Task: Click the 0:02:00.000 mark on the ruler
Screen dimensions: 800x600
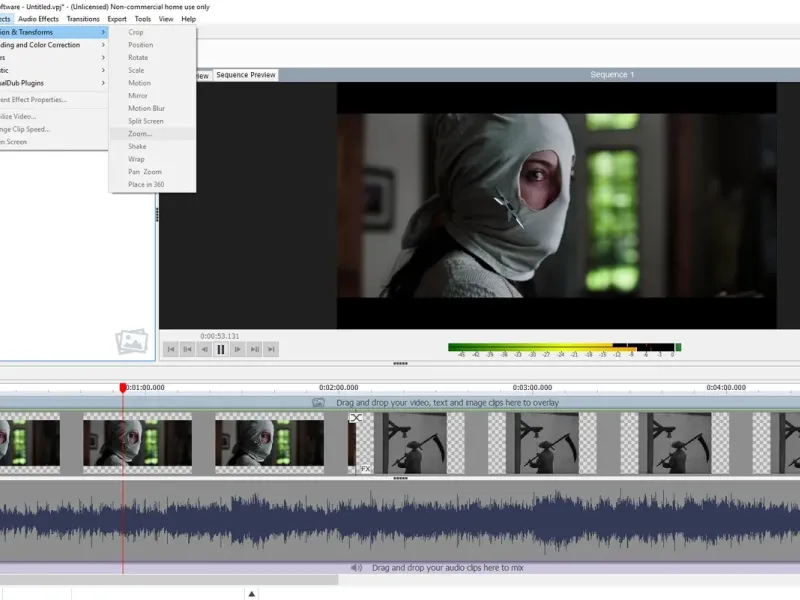Action: 339,388
